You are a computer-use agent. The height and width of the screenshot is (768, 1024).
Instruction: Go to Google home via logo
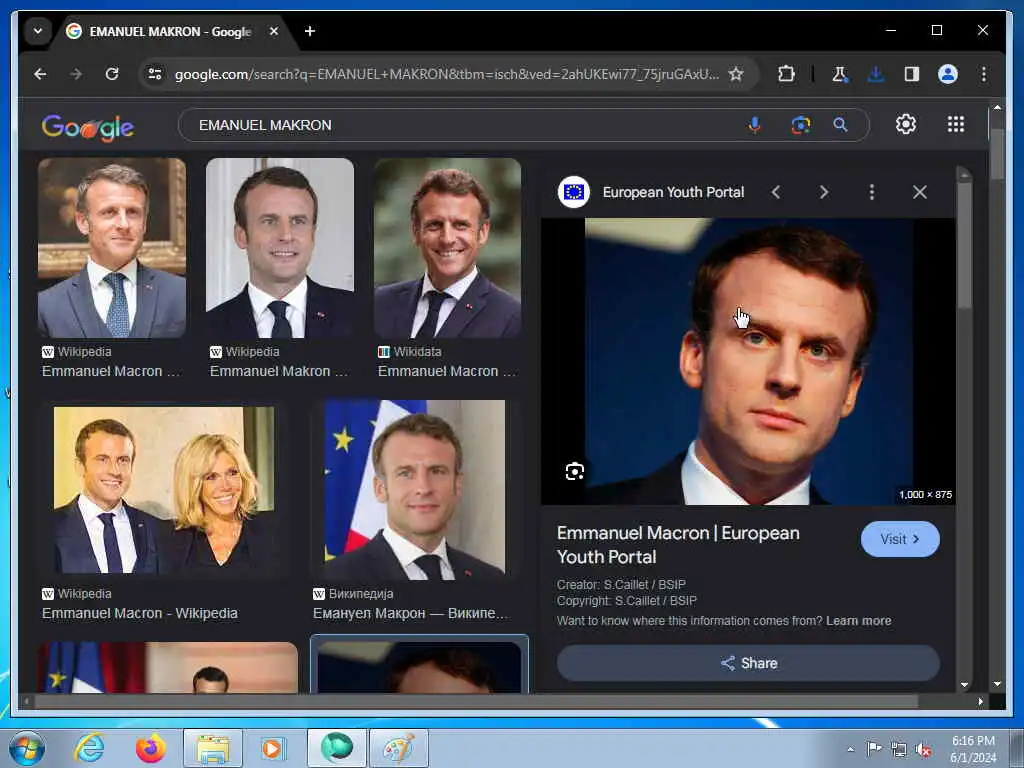(x=88, y=127)
